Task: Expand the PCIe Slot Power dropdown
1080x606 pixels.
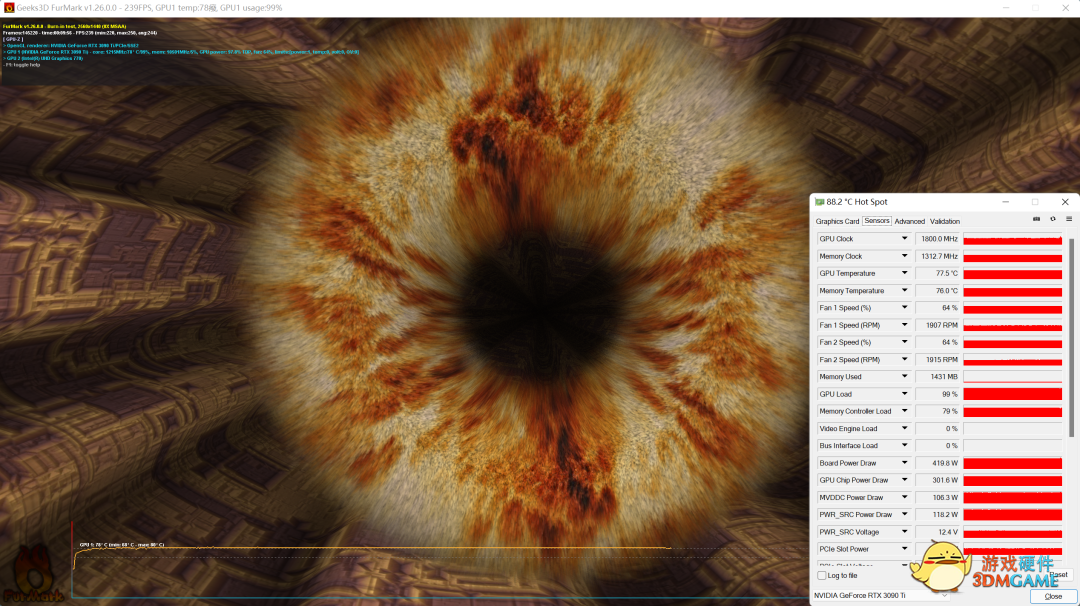Action: click(904, 549)
